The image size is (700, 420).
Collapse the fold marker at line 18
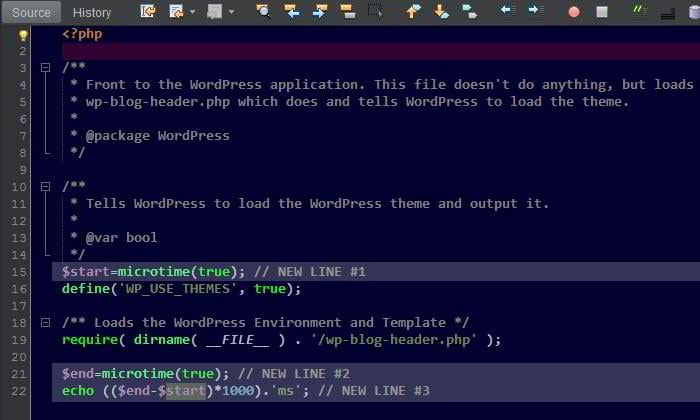click(x=45, y=322)
